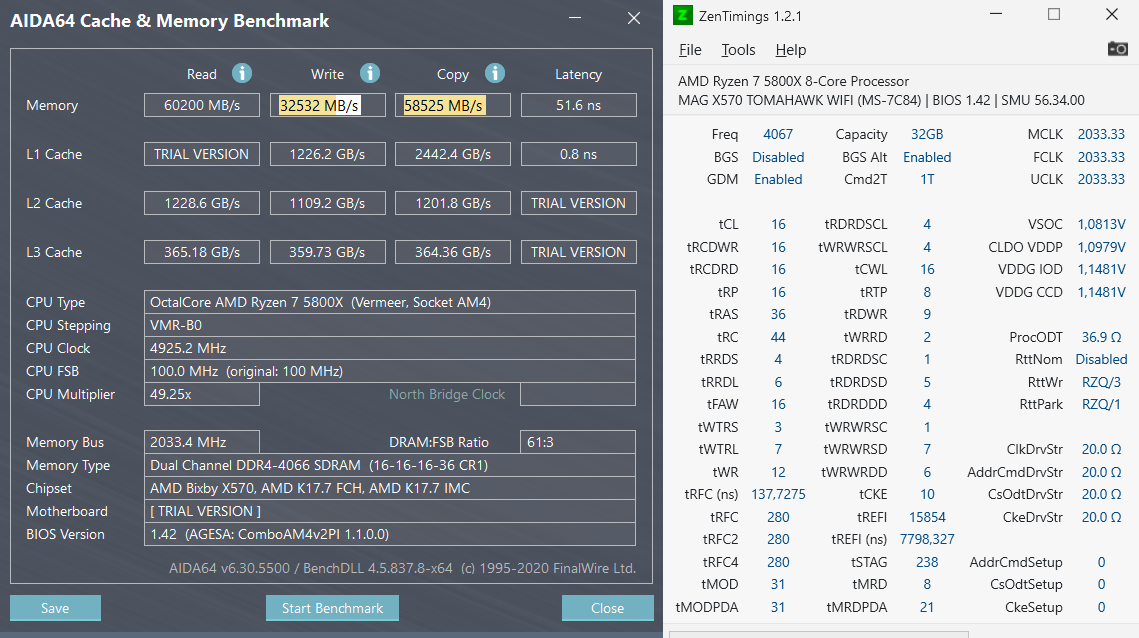Click the Memory Latency 51.6 ns field
Viewport: 1139px width, 638px height.
(x=578, y=105)
